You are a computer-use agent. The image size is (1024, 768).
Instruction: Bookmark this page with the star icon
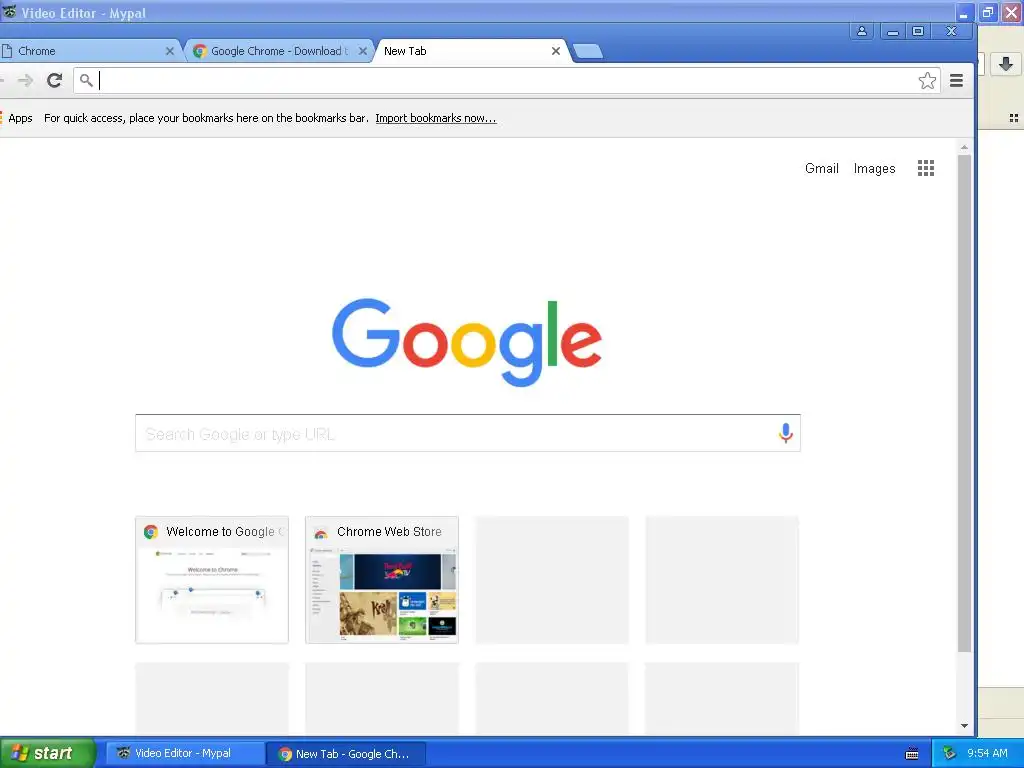[927, 80]
